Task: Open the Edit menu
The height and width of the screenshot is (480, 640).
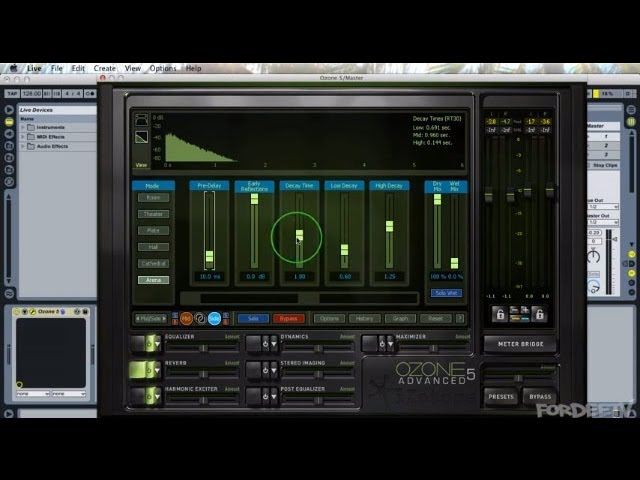Action: point(78,68)
